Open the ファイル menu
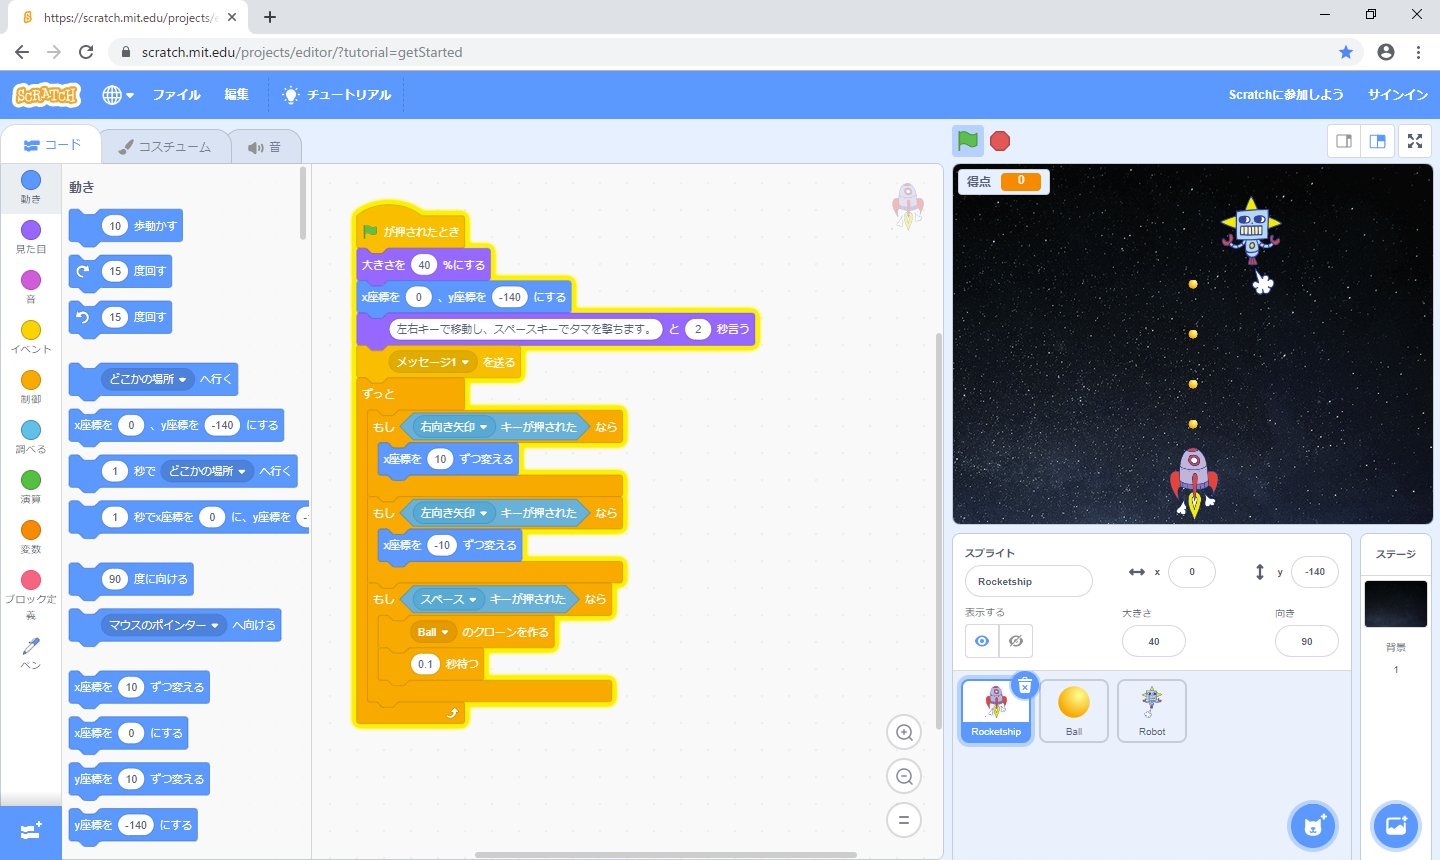This screenshot has height=860, width=1440. [x=176, y=95]
